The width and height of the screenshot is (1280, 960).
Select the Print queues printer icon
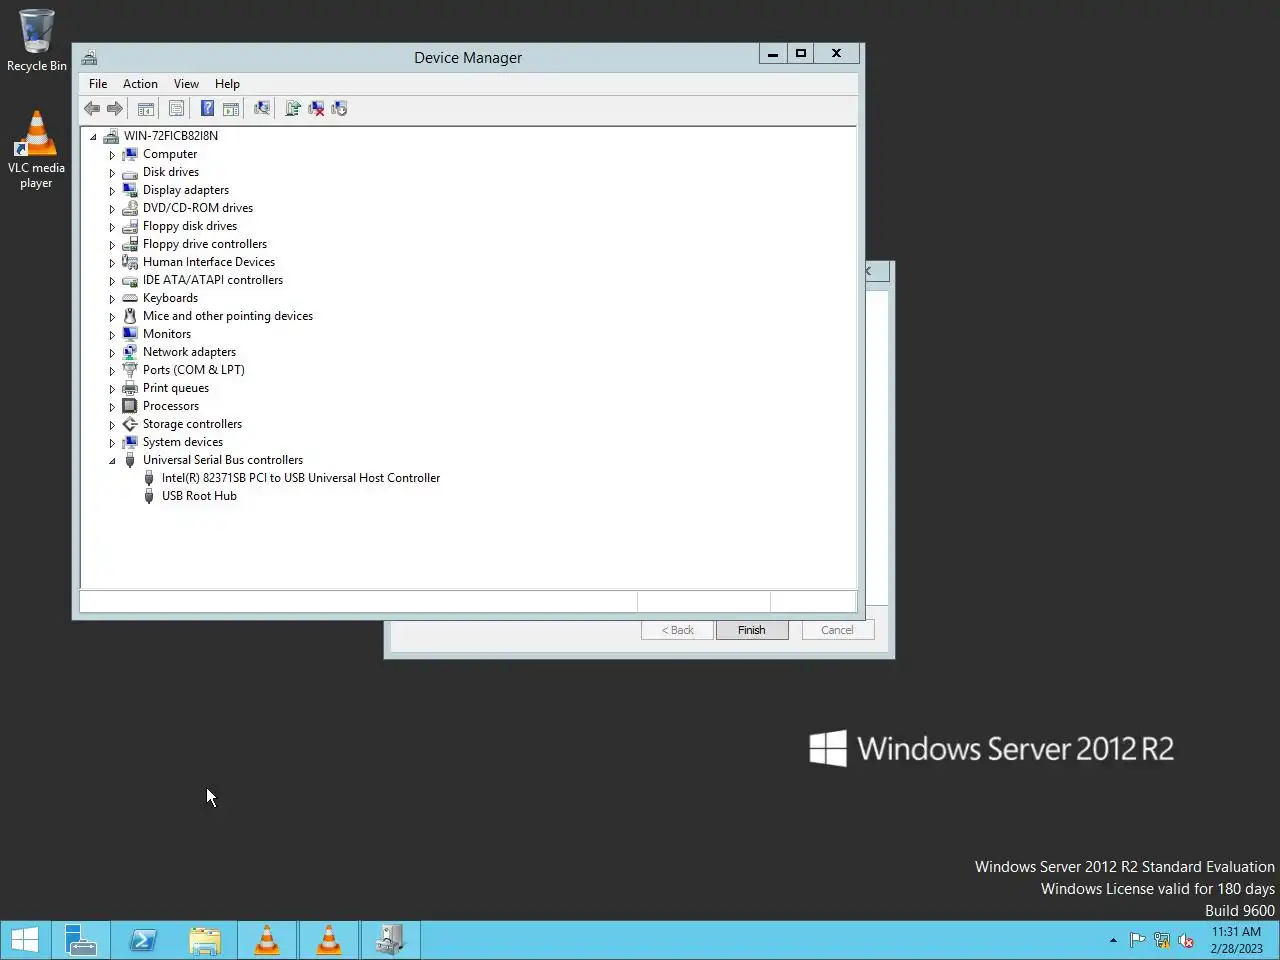(130, 388)
